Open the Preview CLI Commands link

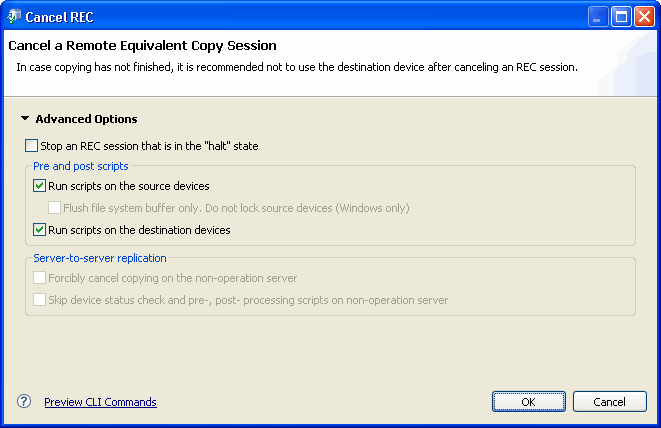pos(100,402)
